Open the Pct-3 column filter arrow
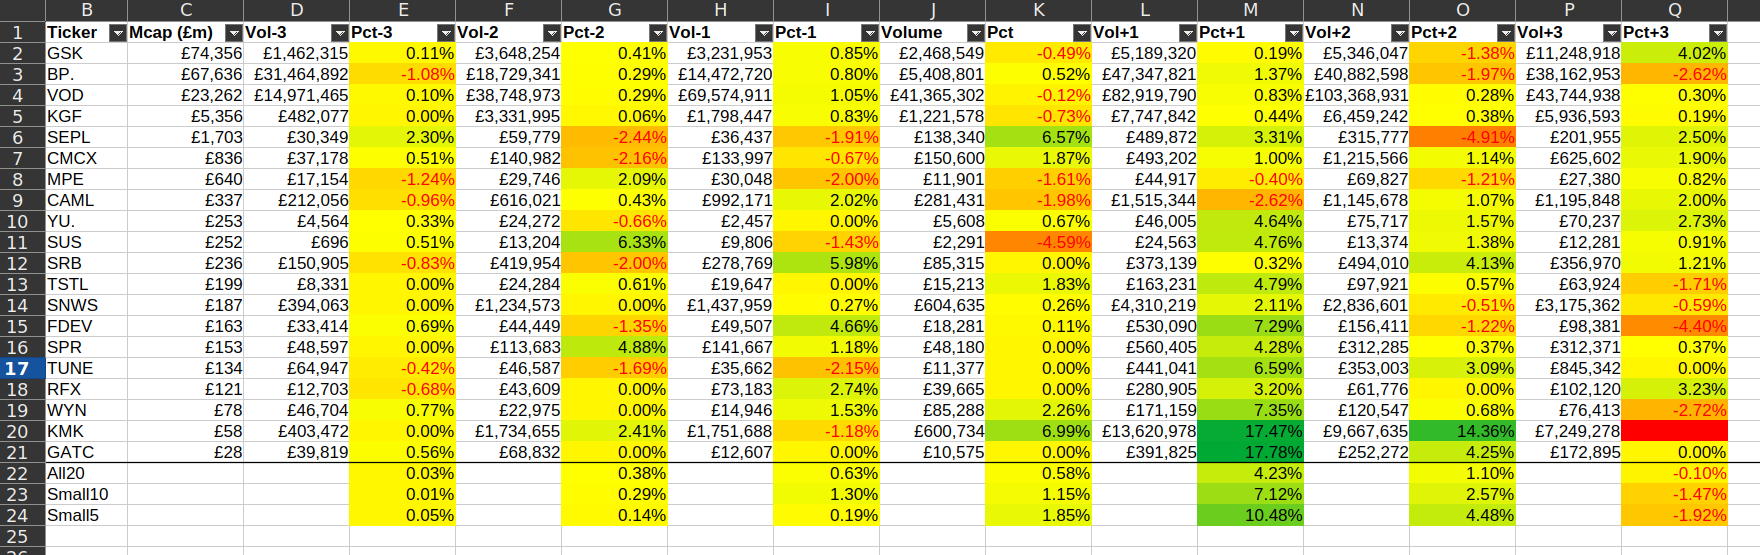The width and height of the screenshot is (1760, 555). pos(445,33)
